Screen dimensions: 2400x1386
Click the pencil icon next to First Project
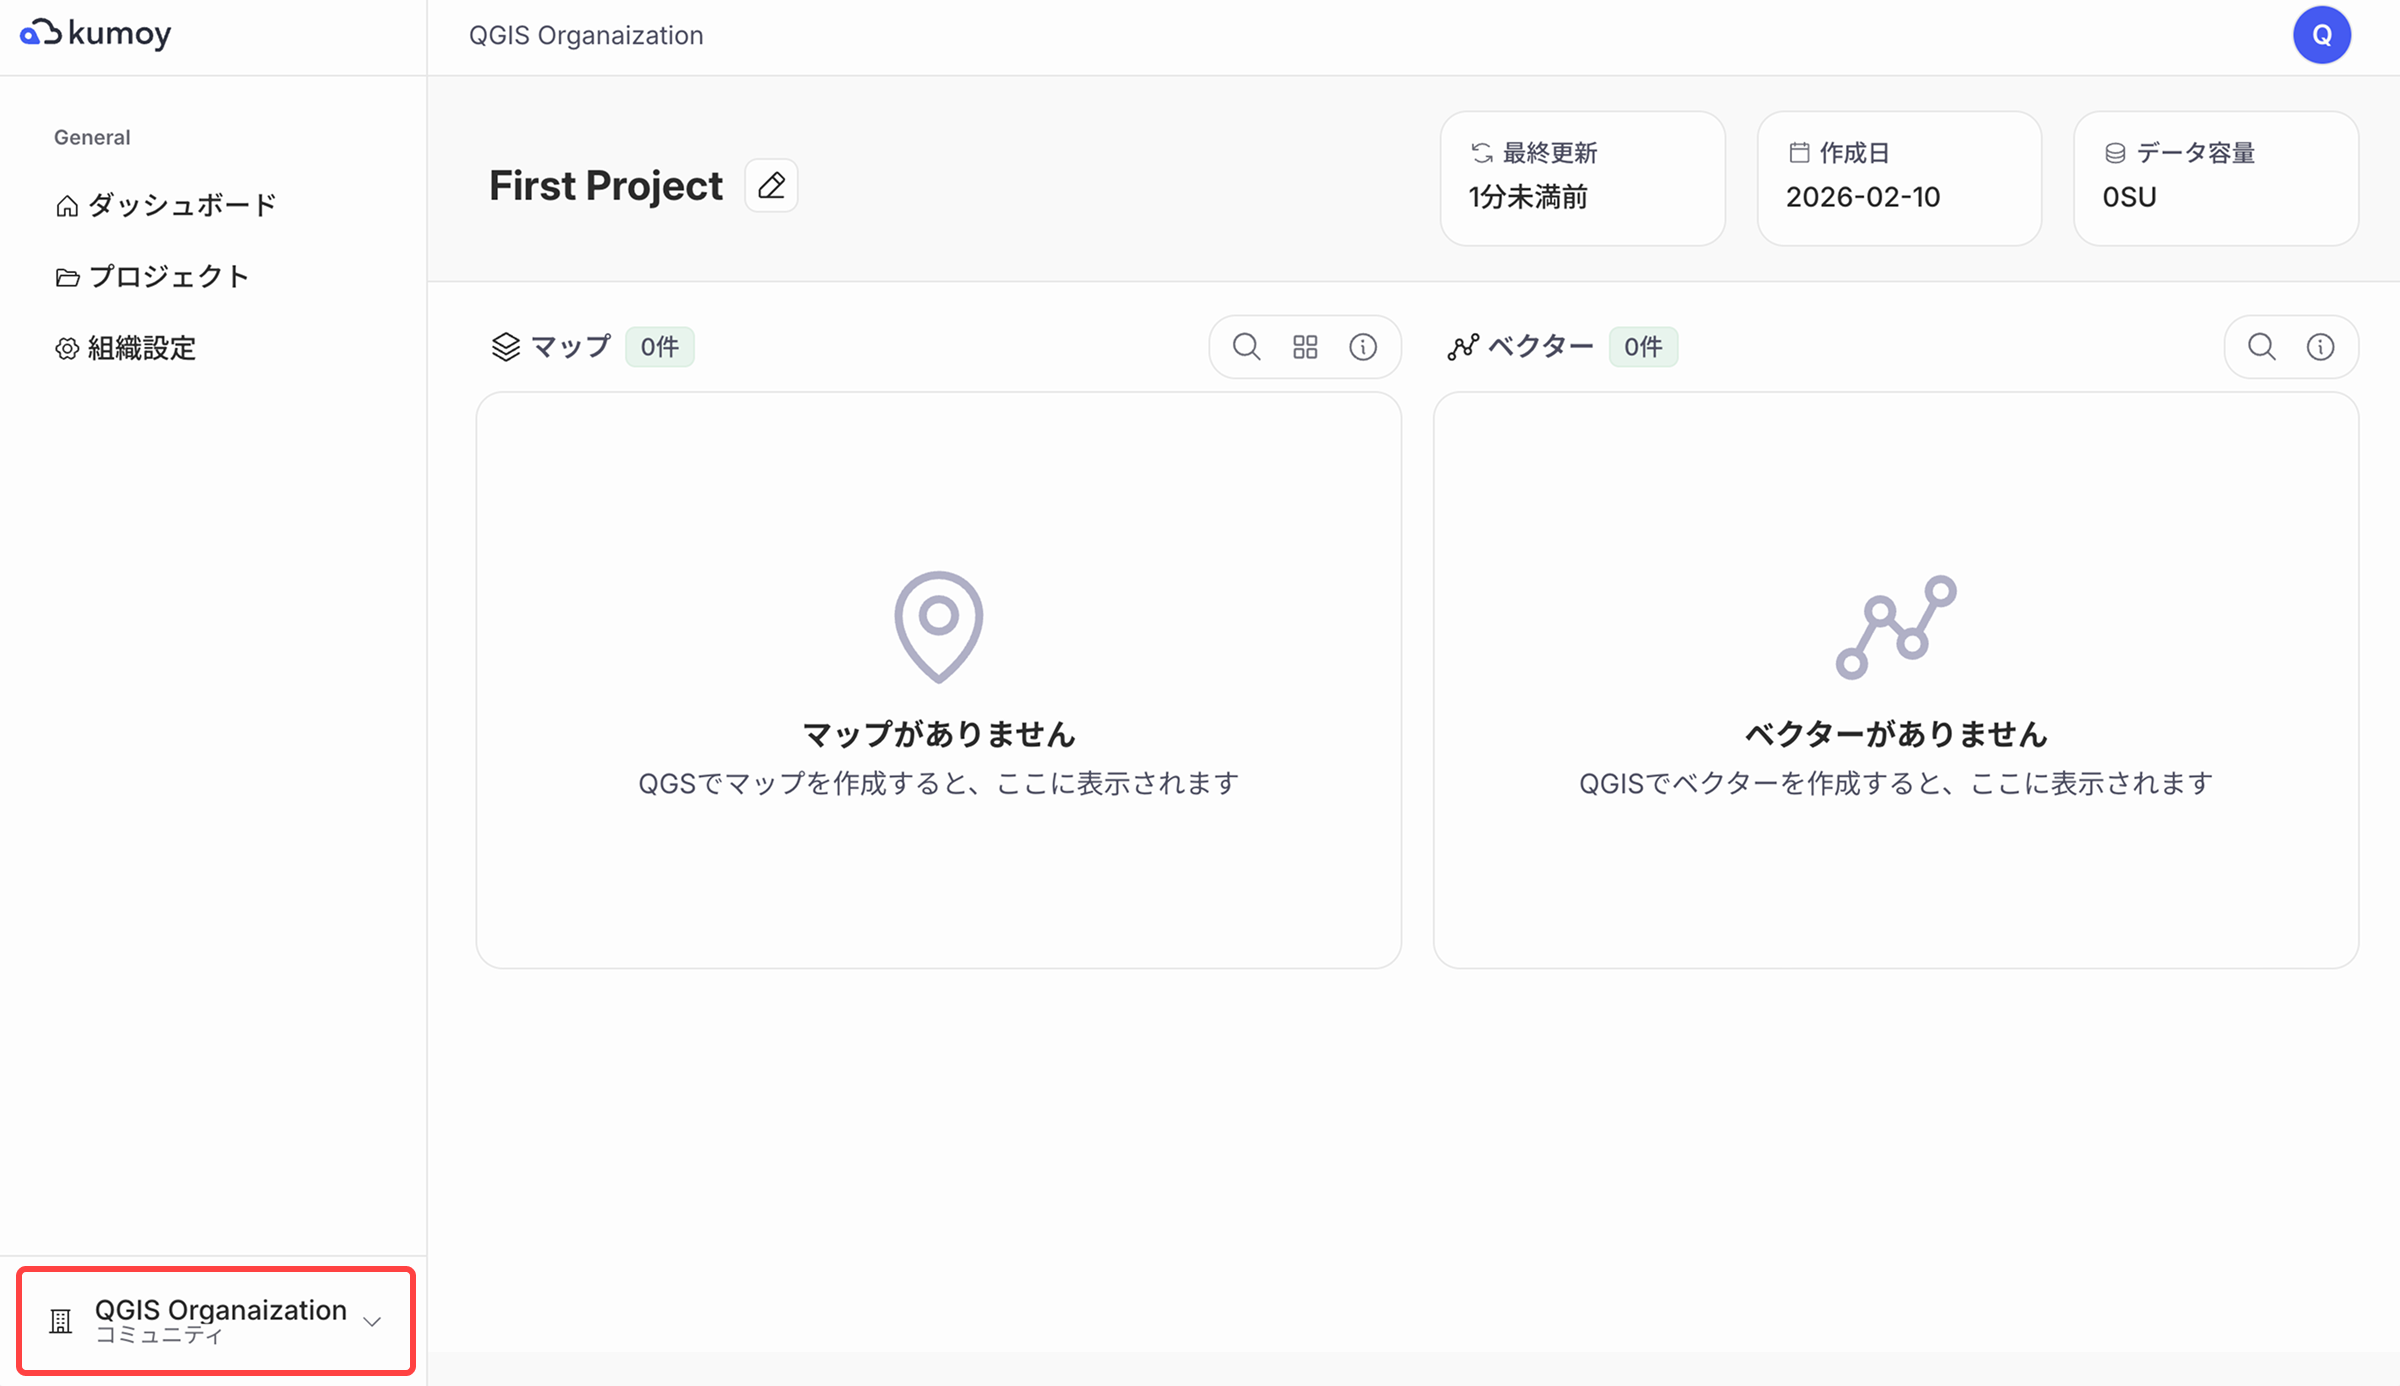tap(771, 186)
